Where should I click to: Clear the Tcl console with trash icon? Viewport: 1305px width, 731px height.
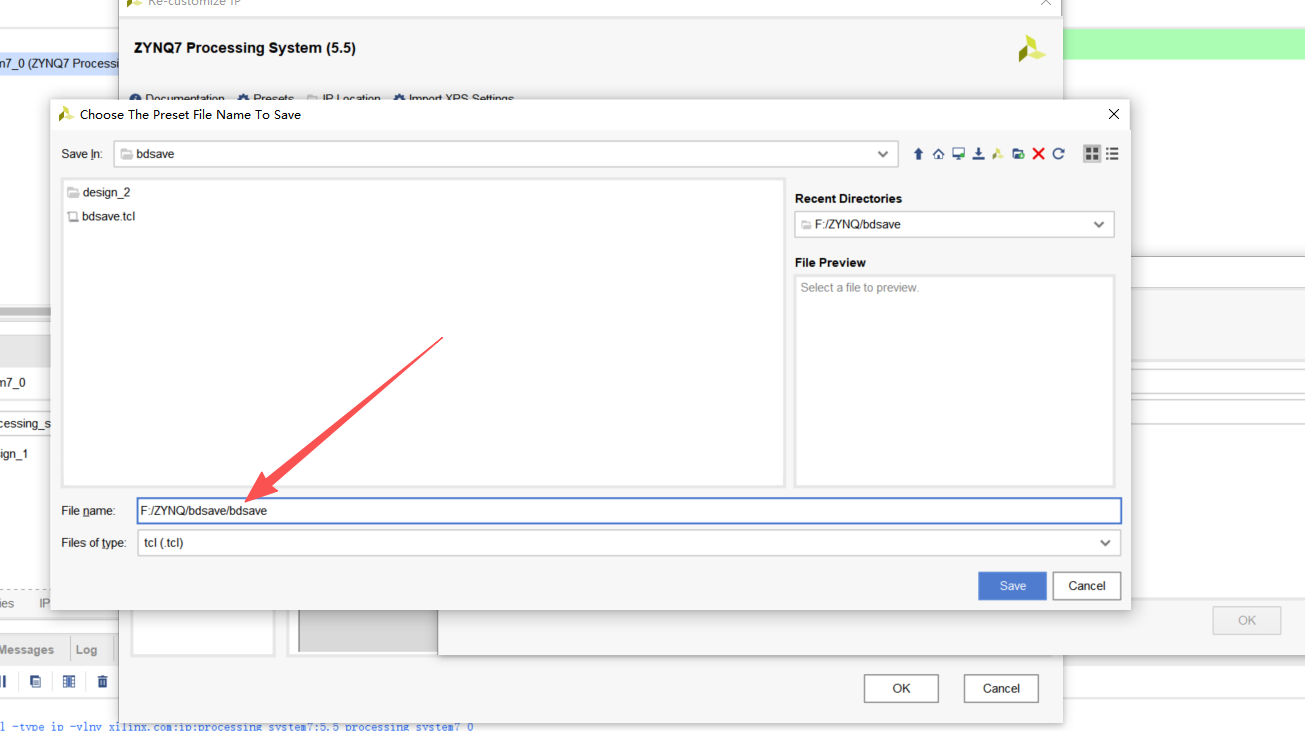[x=102, y=681]
